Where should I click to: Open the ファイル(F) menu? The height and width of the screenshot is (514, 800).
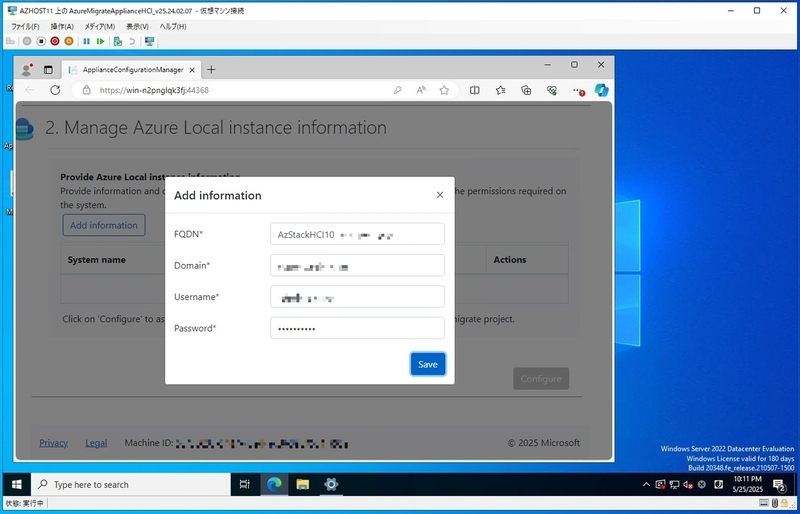[25, 27]
